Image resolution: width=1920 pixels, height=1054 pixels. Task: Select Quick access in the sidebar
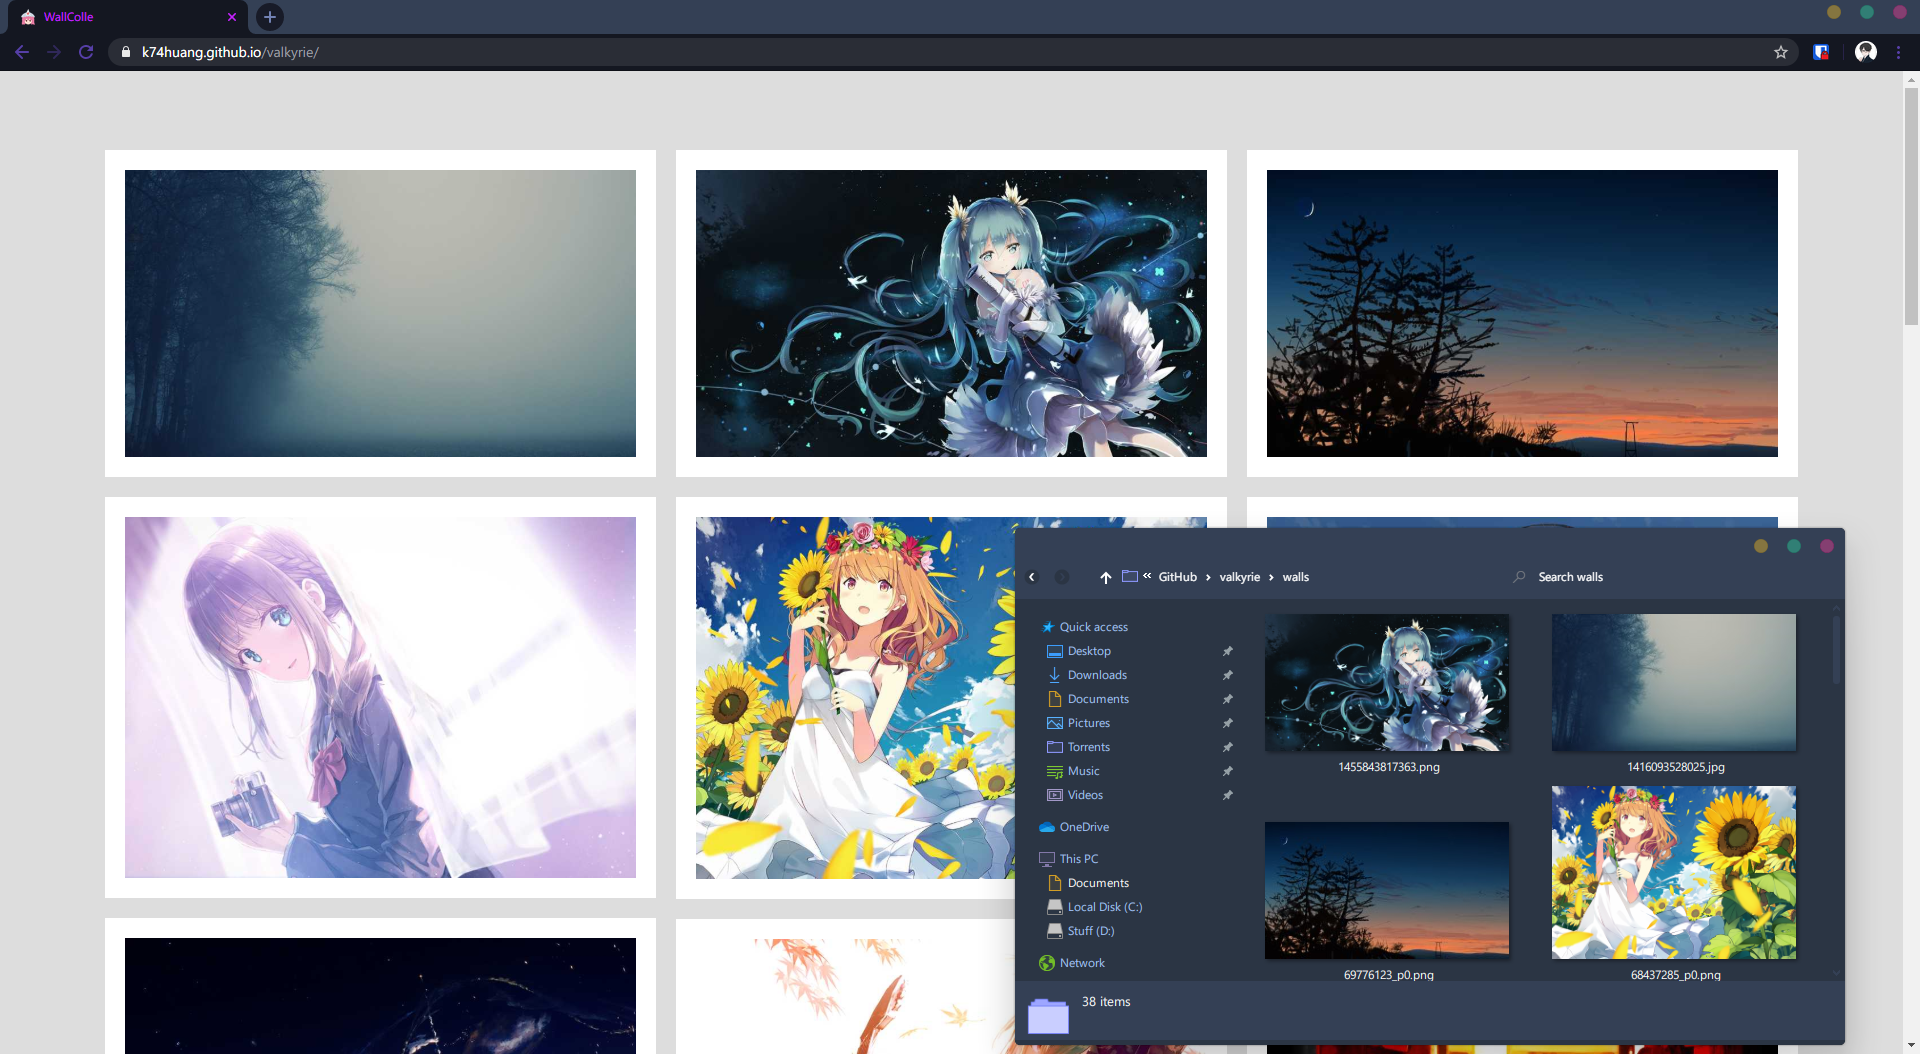coord(1093,627)
